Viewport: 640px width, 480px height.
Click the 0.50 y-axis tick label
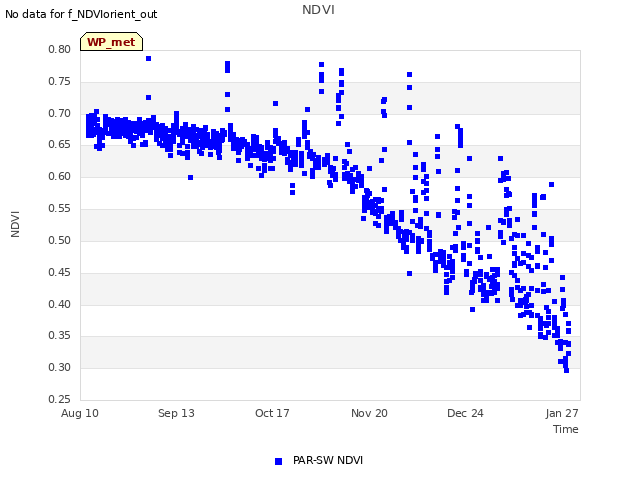(60, 240)
